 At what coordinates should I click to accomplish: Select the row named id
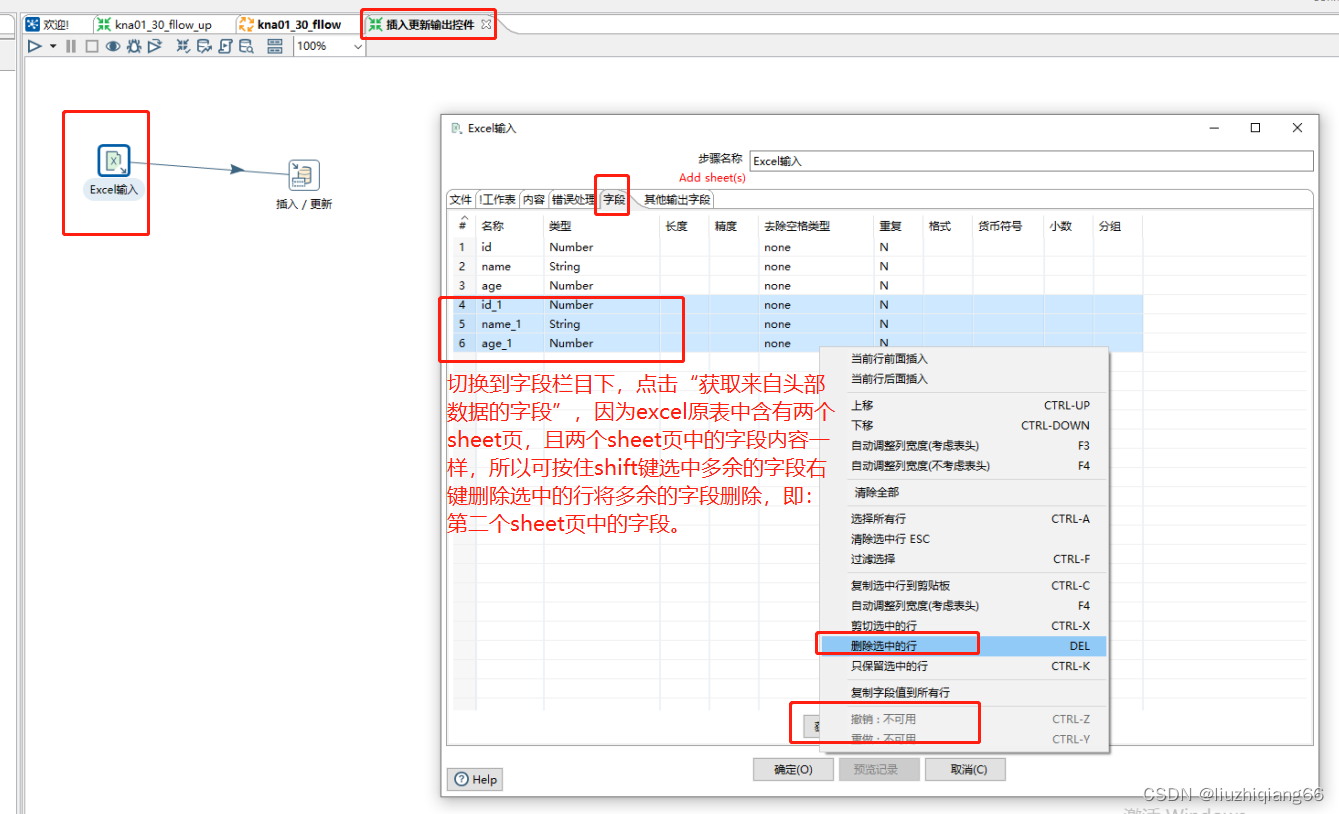pyautogui.click(x=798, y=247)
